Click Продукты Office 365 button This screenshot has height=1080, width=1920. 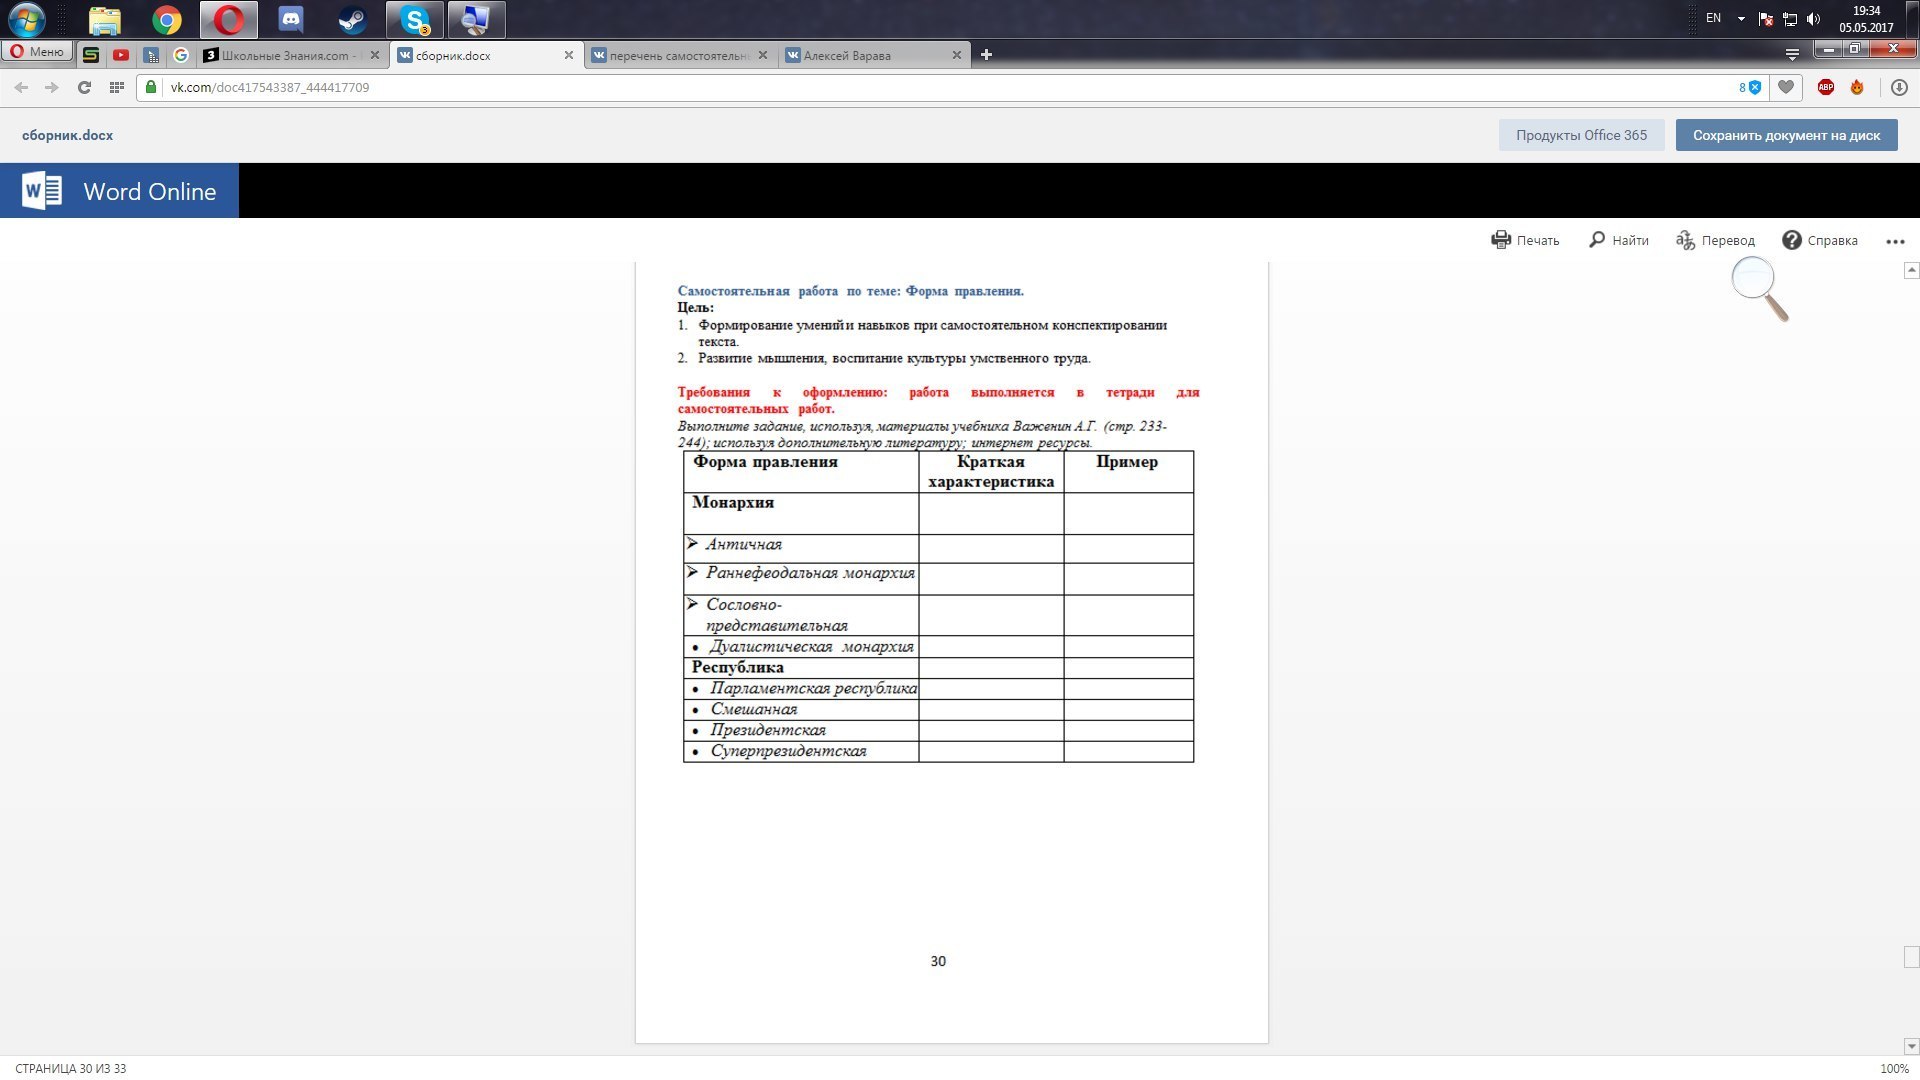[1581, 135]
